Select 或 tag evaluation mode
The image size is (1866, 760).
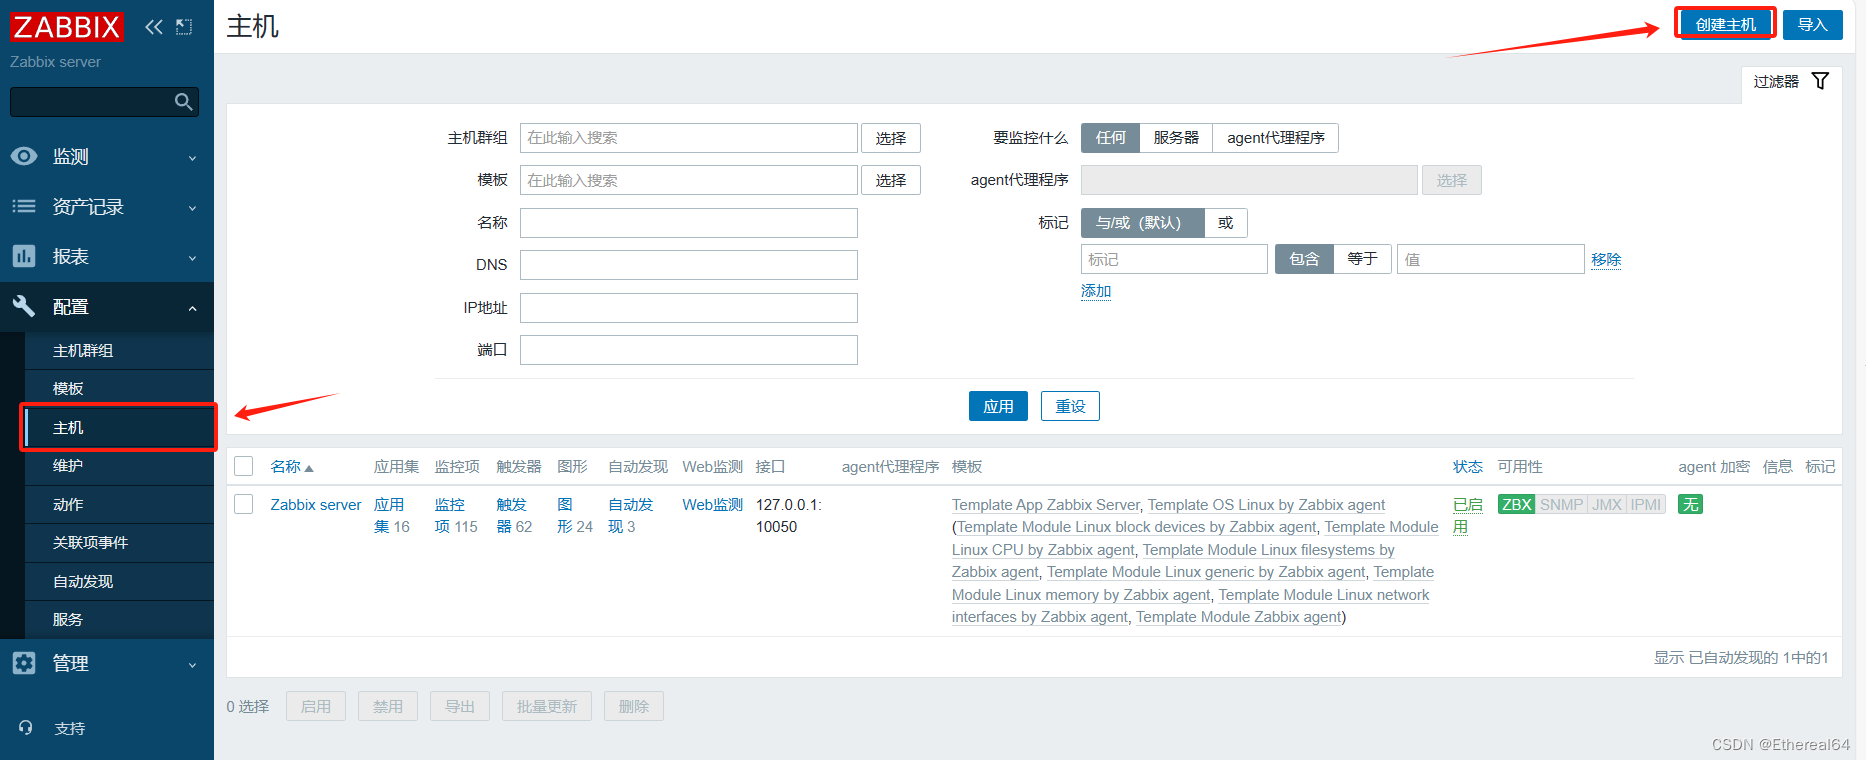[x=1226, y=223]
